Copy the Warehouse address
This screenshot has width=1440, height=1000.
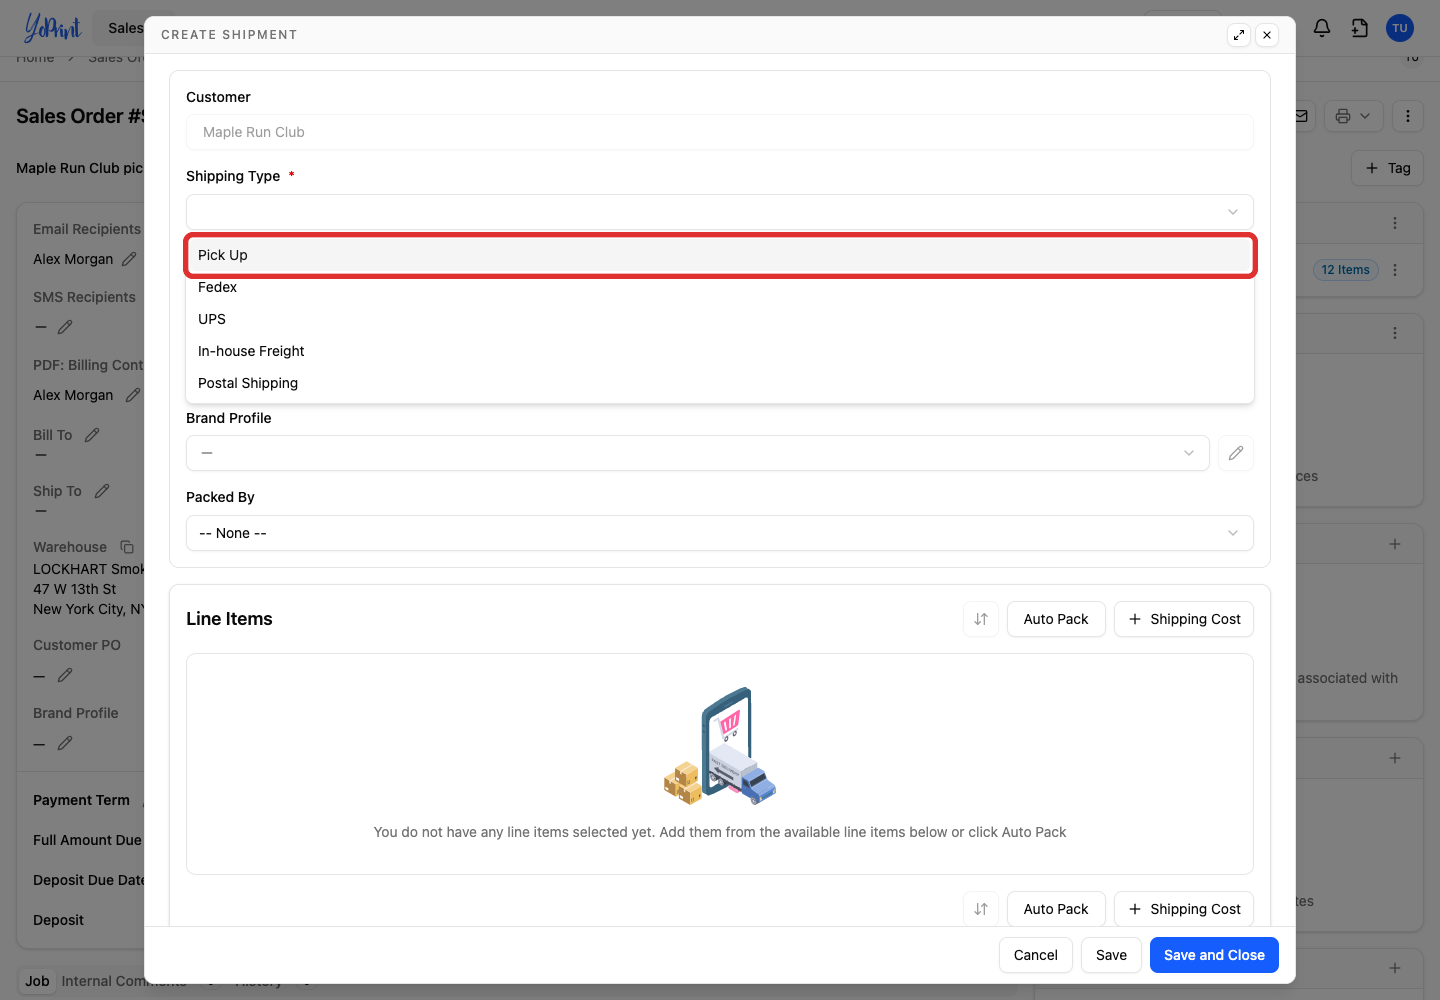point(127,547)
